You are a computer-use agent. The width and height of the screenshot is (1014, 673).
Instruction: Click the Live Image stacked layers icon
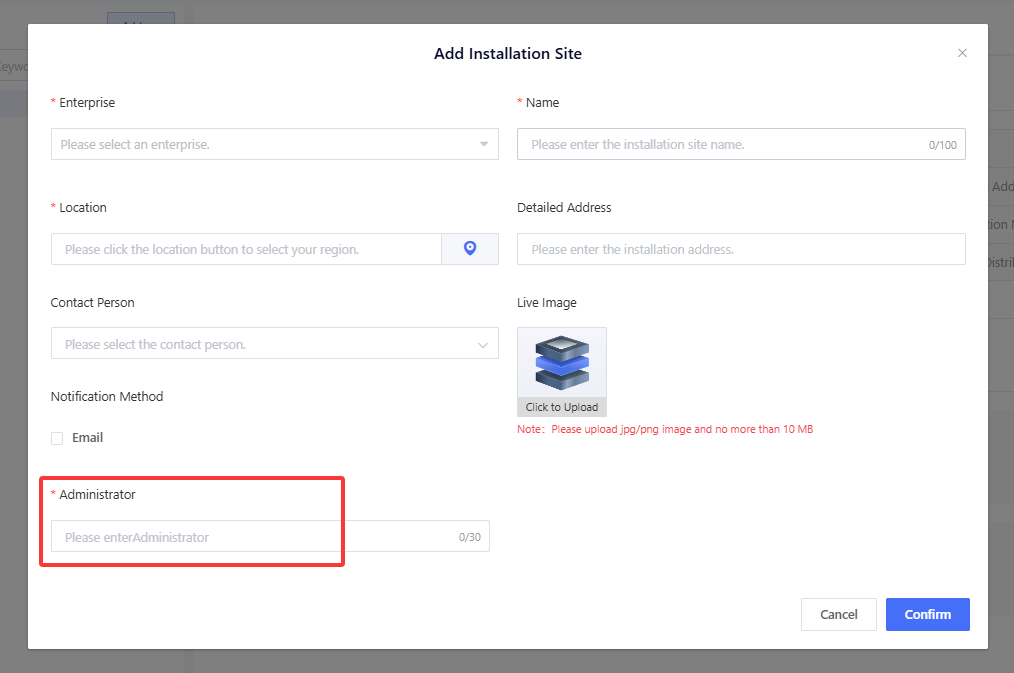coord(562,362)
